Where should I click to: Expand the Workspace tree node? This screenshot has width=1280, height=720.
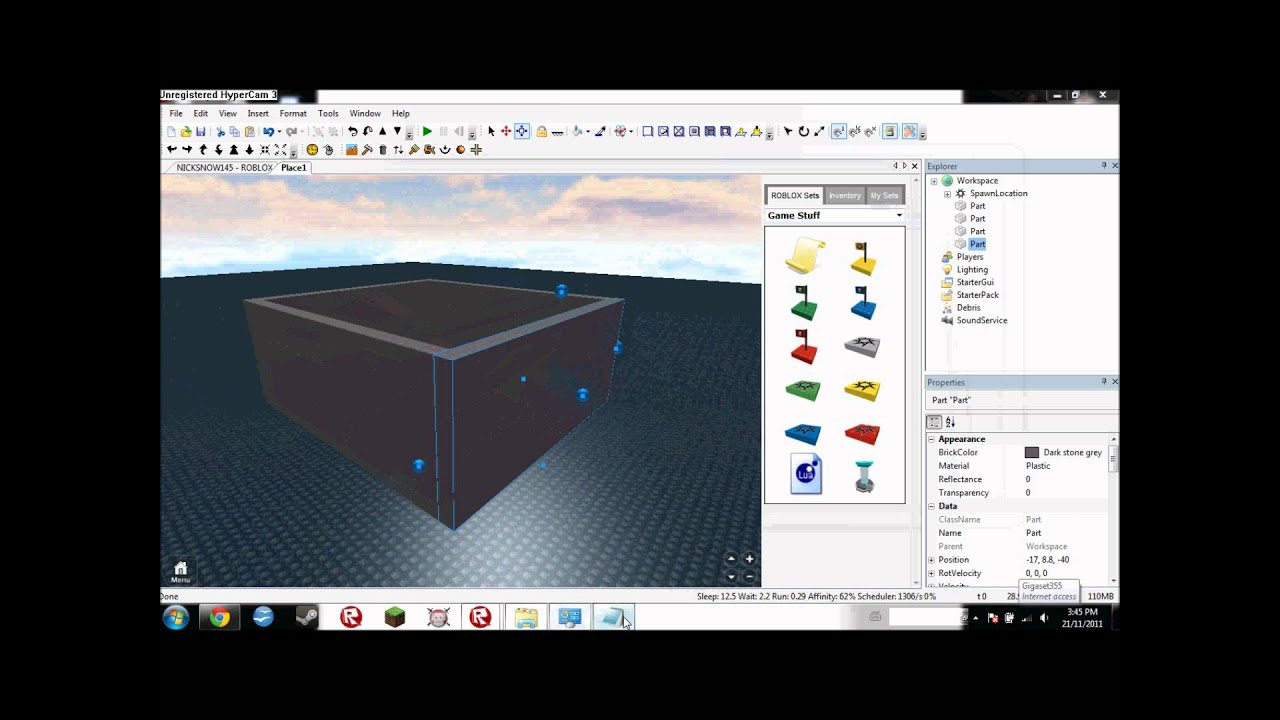[934, 181]
